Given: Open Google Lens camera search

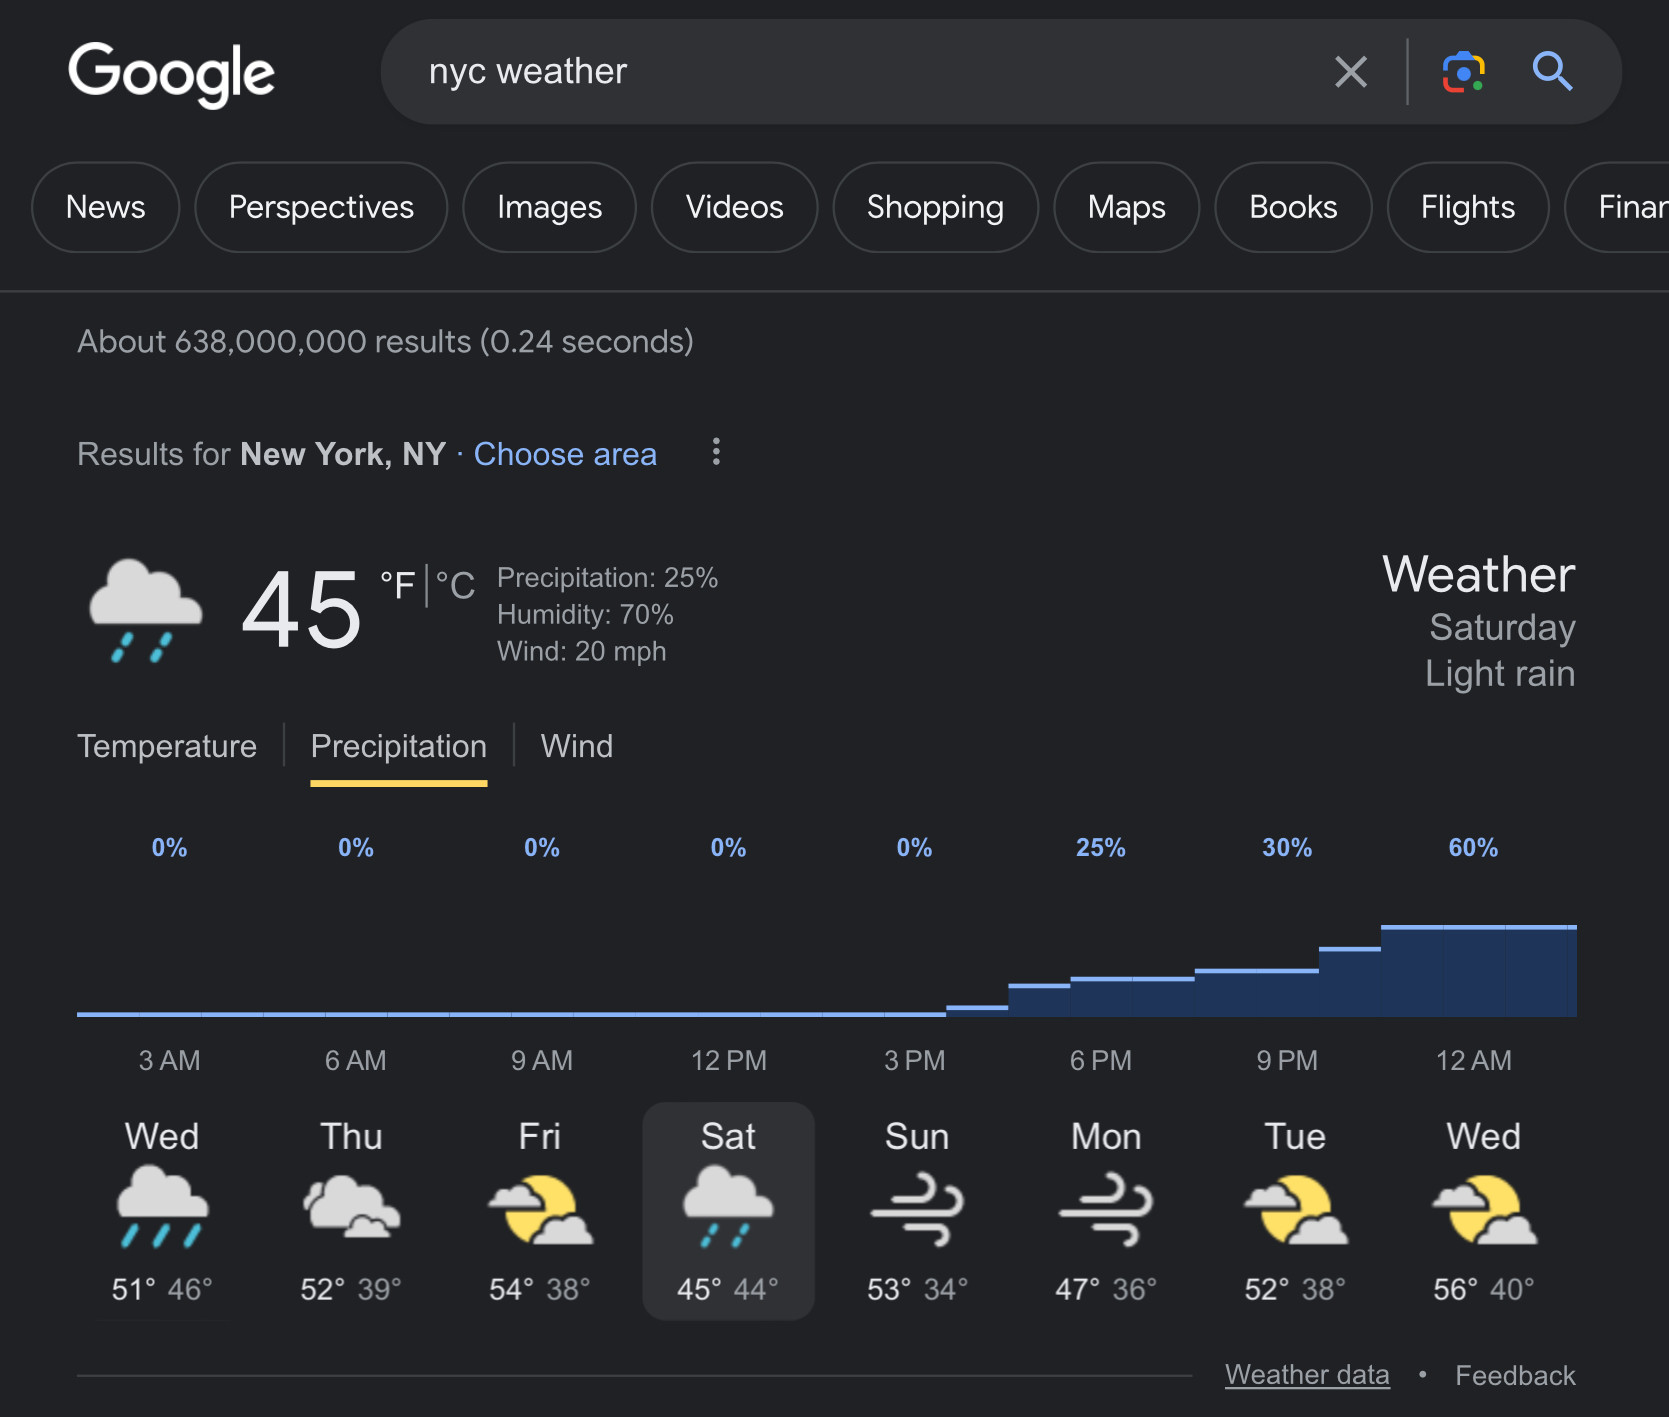Looking at the screenshot, I should click(1463, 72).
